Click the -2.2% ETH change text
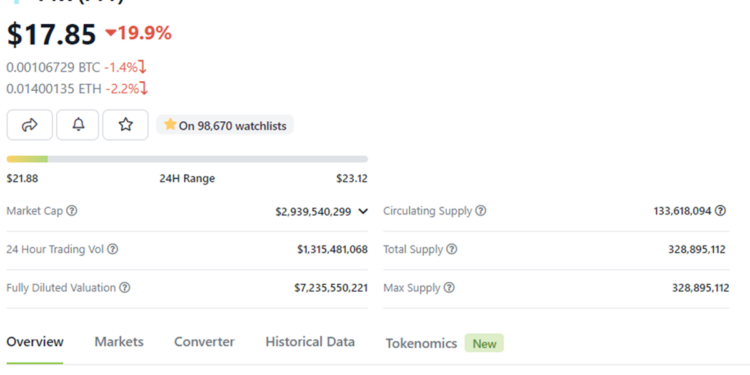750x375 pixels. [123, 88]
